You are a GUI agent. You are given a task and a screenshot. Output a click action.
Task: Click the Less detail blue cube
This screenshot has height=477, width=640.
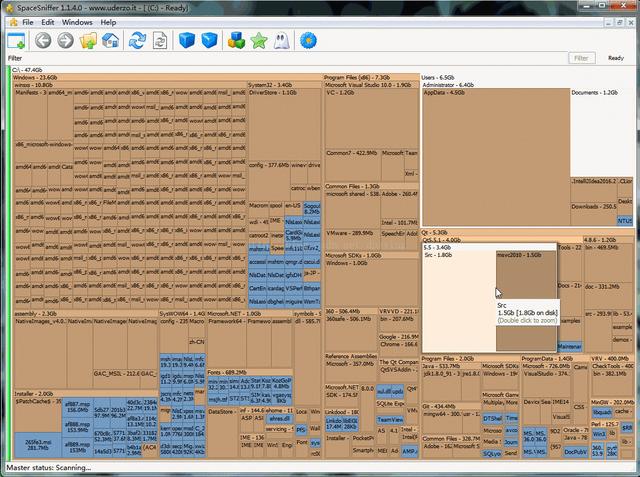pyautogui.click(x=187, y=40)
